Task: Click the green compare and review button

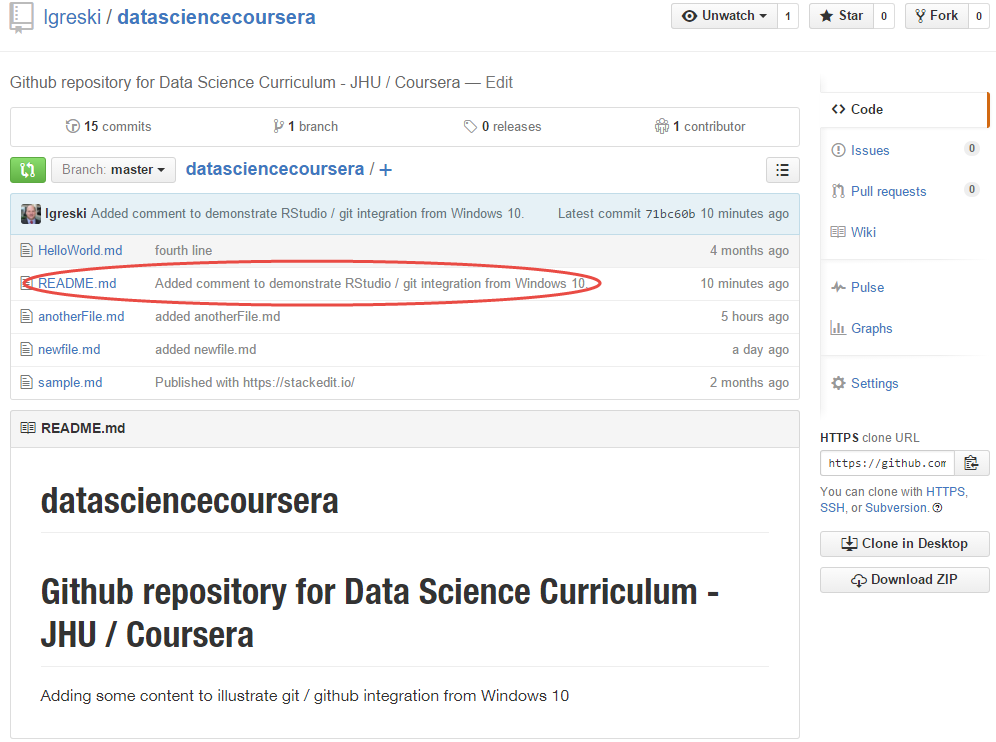Action: pos(28,170)
